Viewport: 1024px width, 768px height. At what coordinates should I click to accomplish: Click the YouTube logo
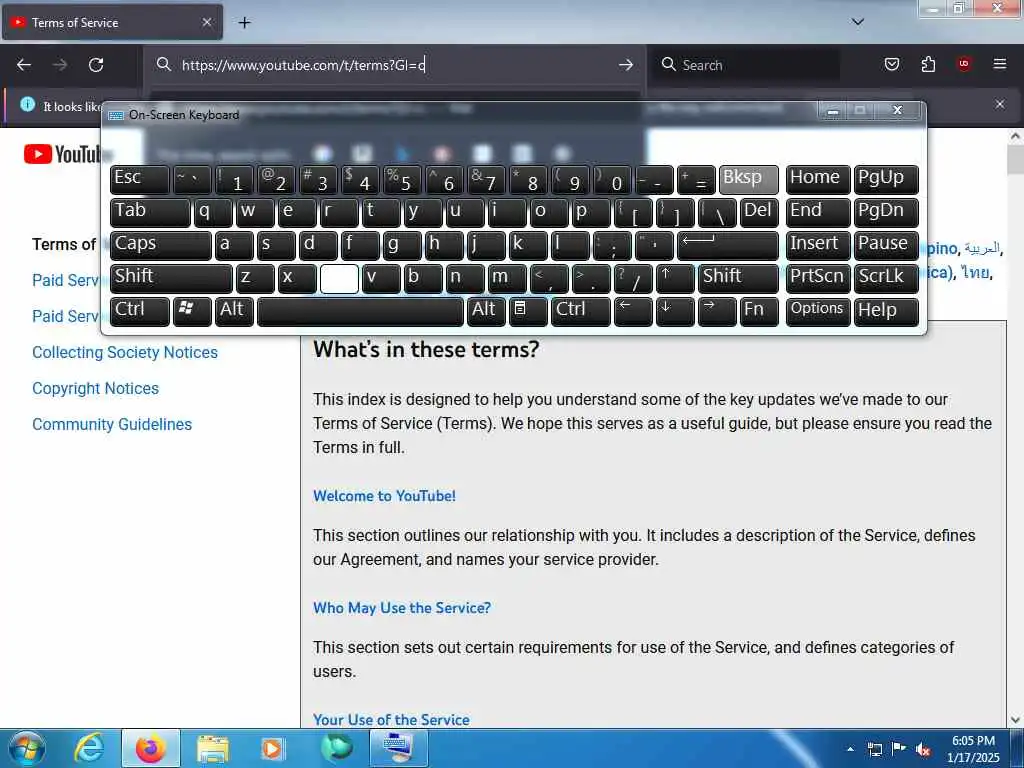click(x=63, y=154)
